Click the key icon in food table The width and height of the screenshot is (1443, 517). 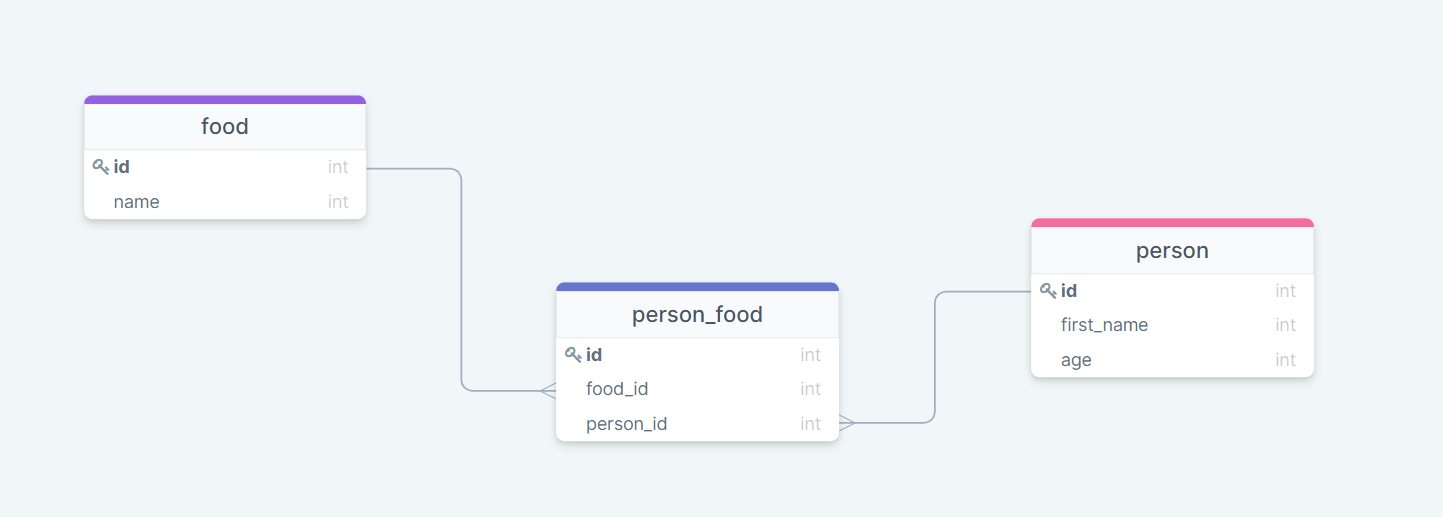(x=101, y=167)
